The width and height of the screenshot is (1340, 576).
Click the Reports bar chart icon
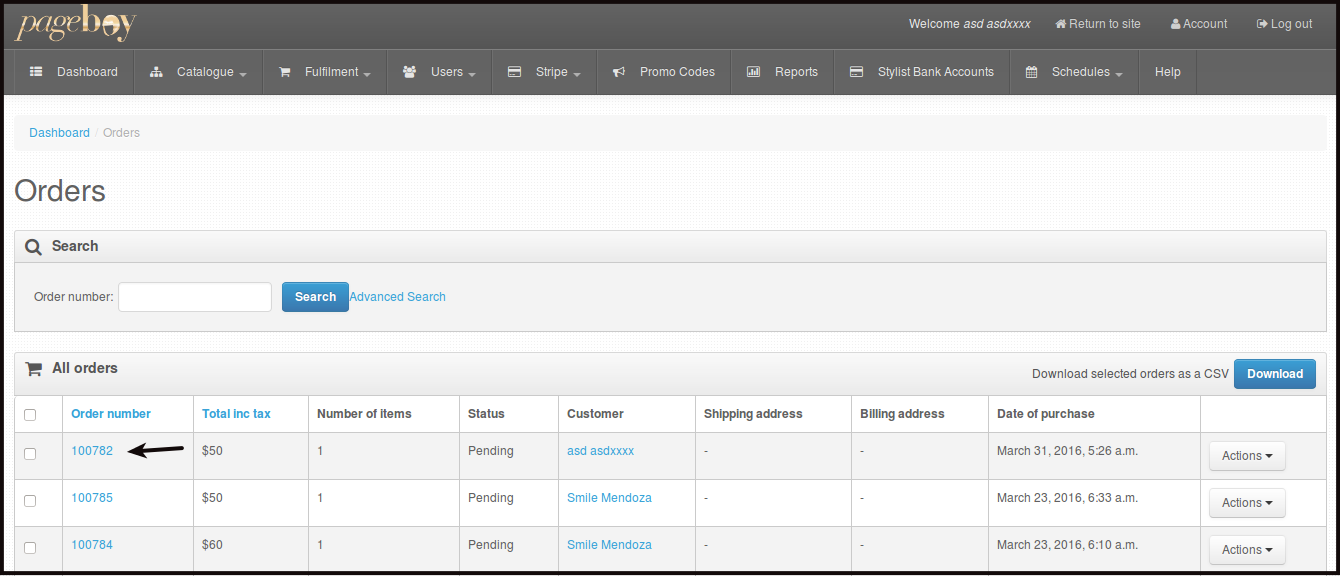click(753, 72)
